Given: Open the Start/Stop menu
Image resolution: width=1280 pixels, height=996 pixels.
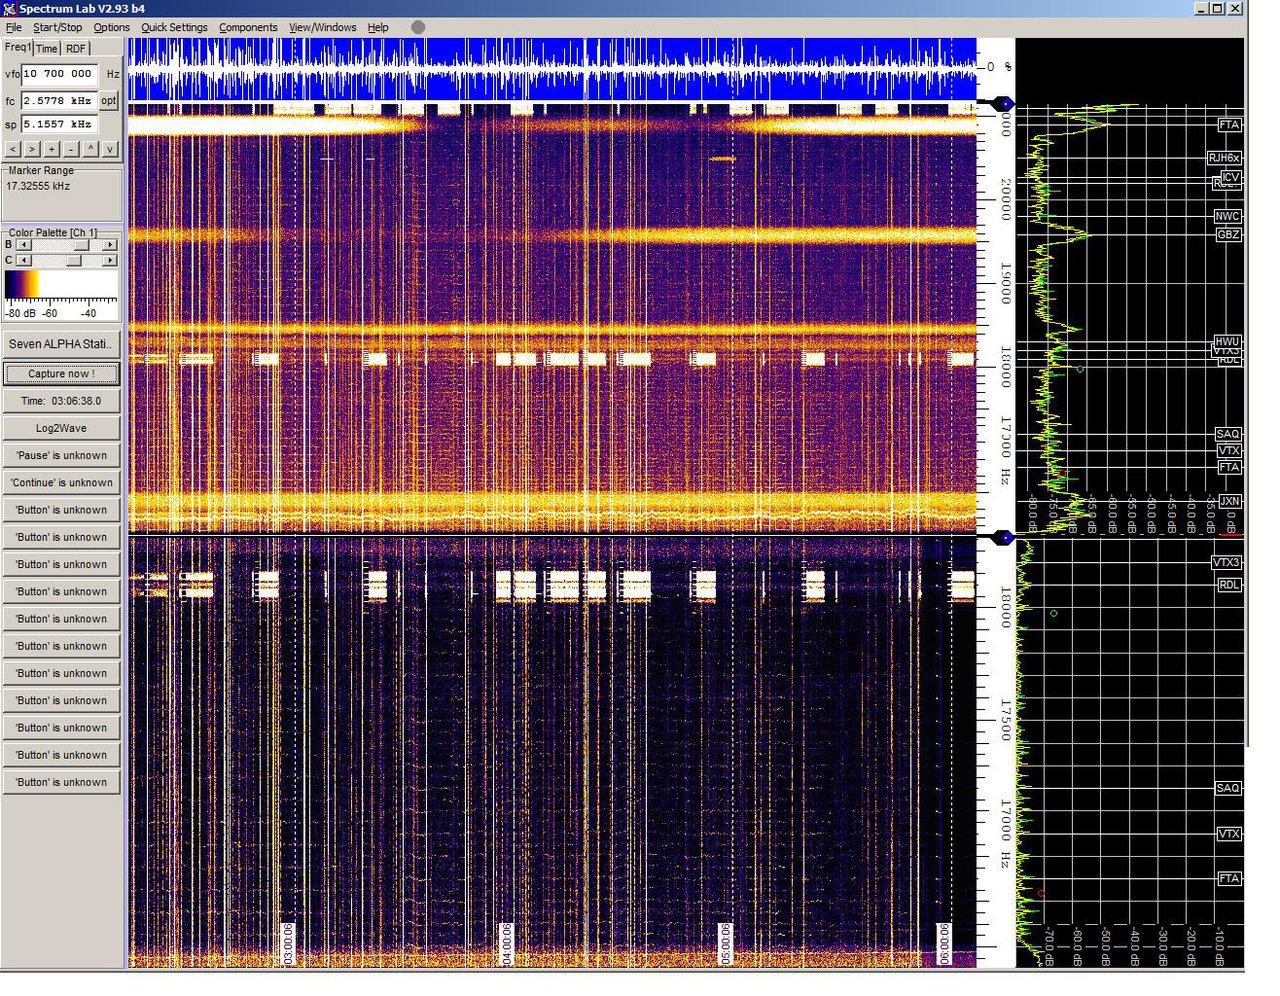Looking at the screenshot, I should click(58, 28).
